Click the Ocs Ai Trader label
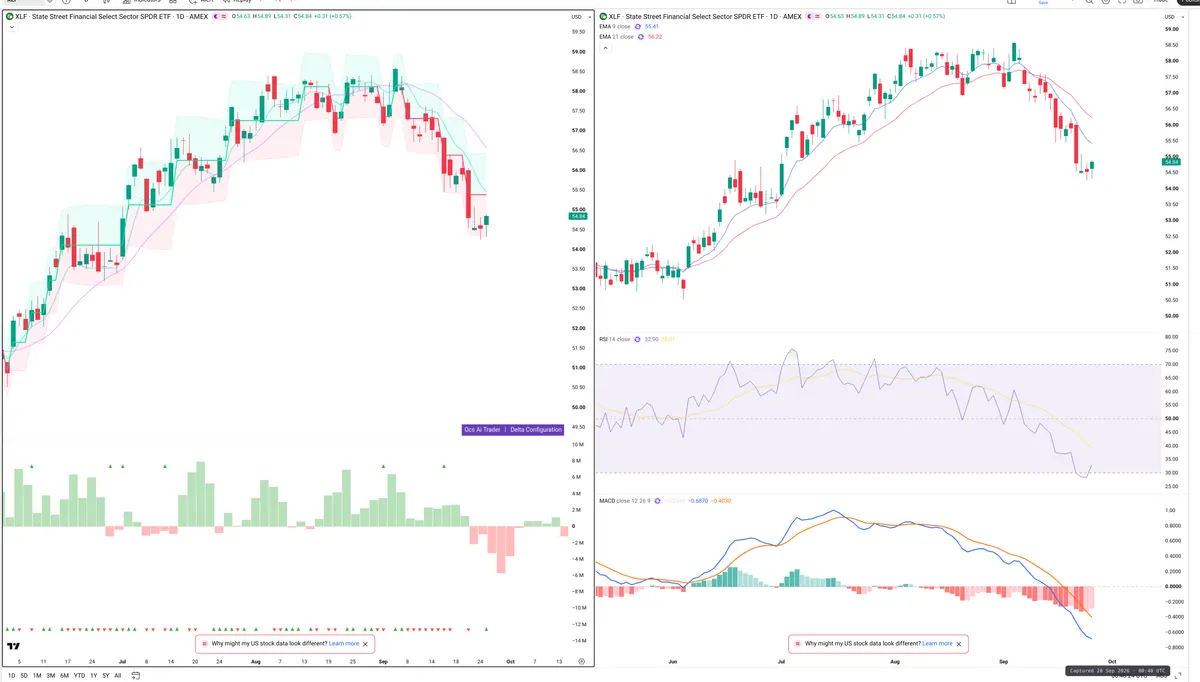 482,430
